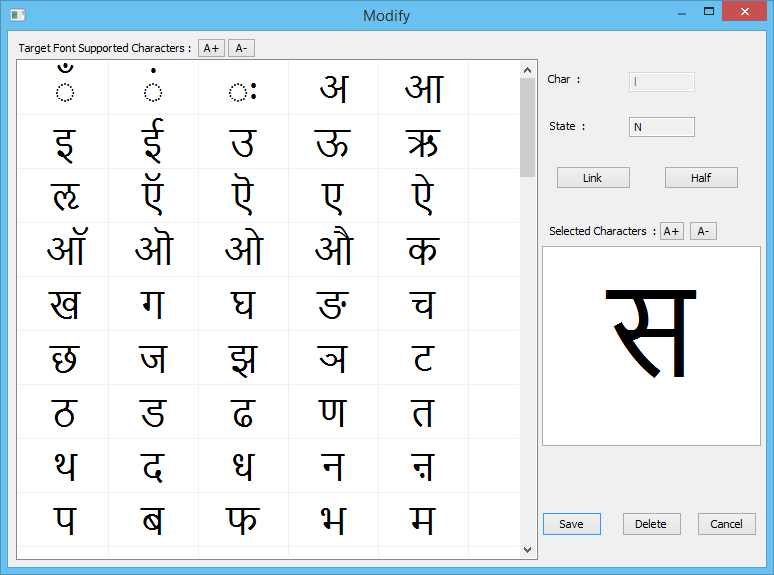Click the character list scrollbar thumb
Viewport: 774px width, 575px height.
[x=527, y=127]
